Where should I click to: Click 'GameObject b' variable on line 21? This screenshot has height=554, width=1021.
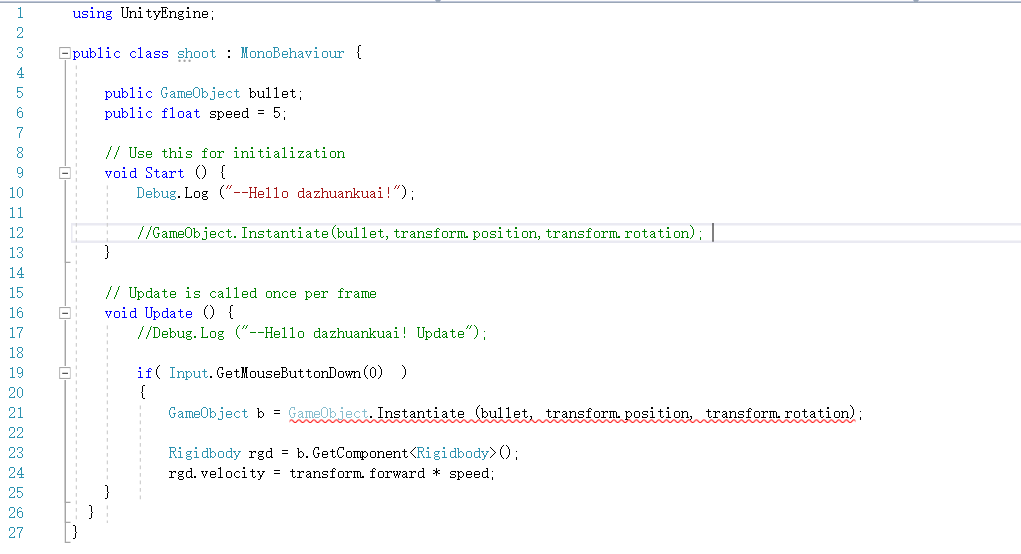(x=216, y=413)
